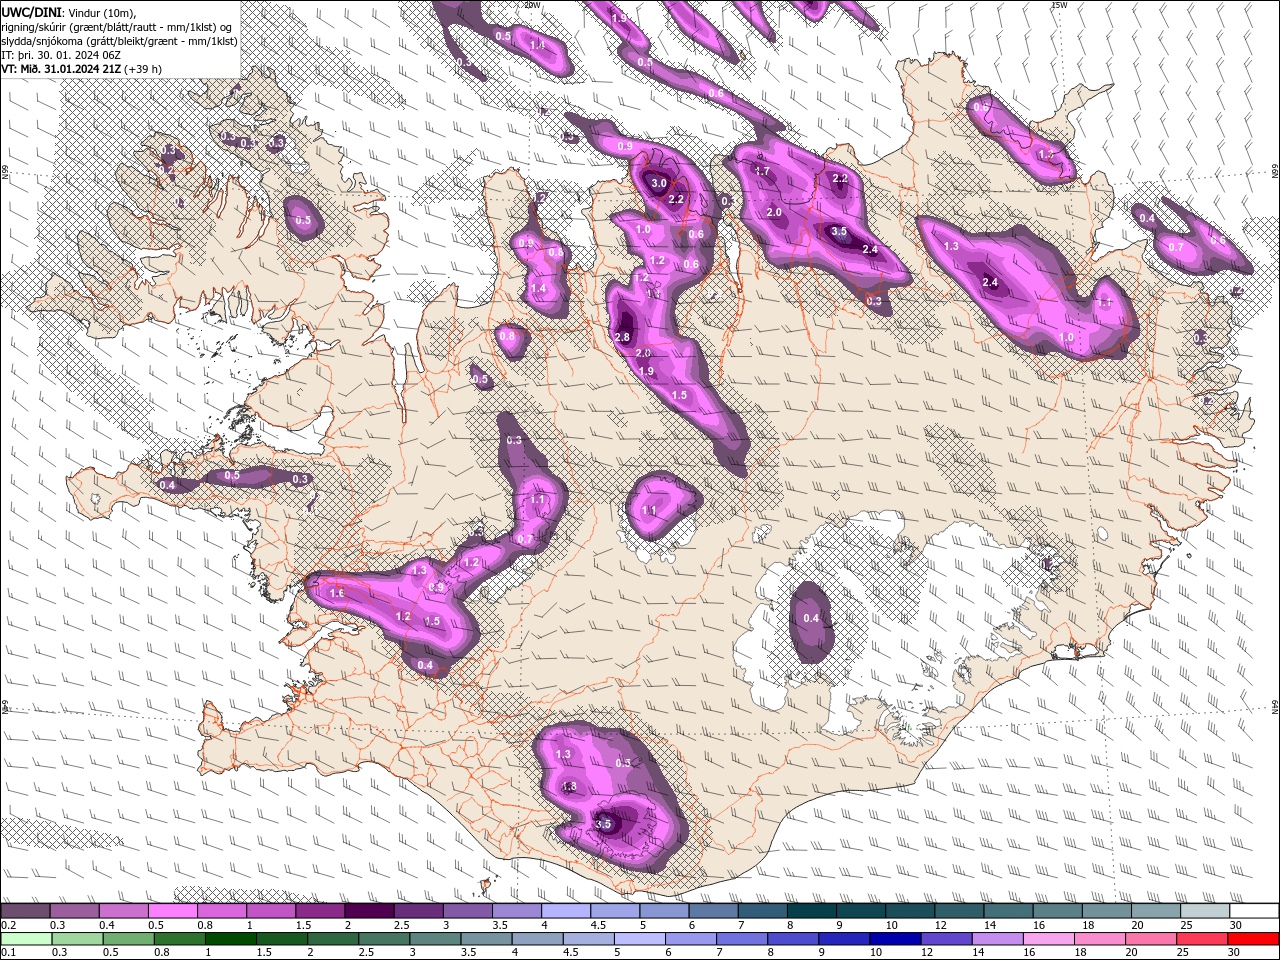Click the dark green swatch labelled 1 in the rain legend

[230, 939]
